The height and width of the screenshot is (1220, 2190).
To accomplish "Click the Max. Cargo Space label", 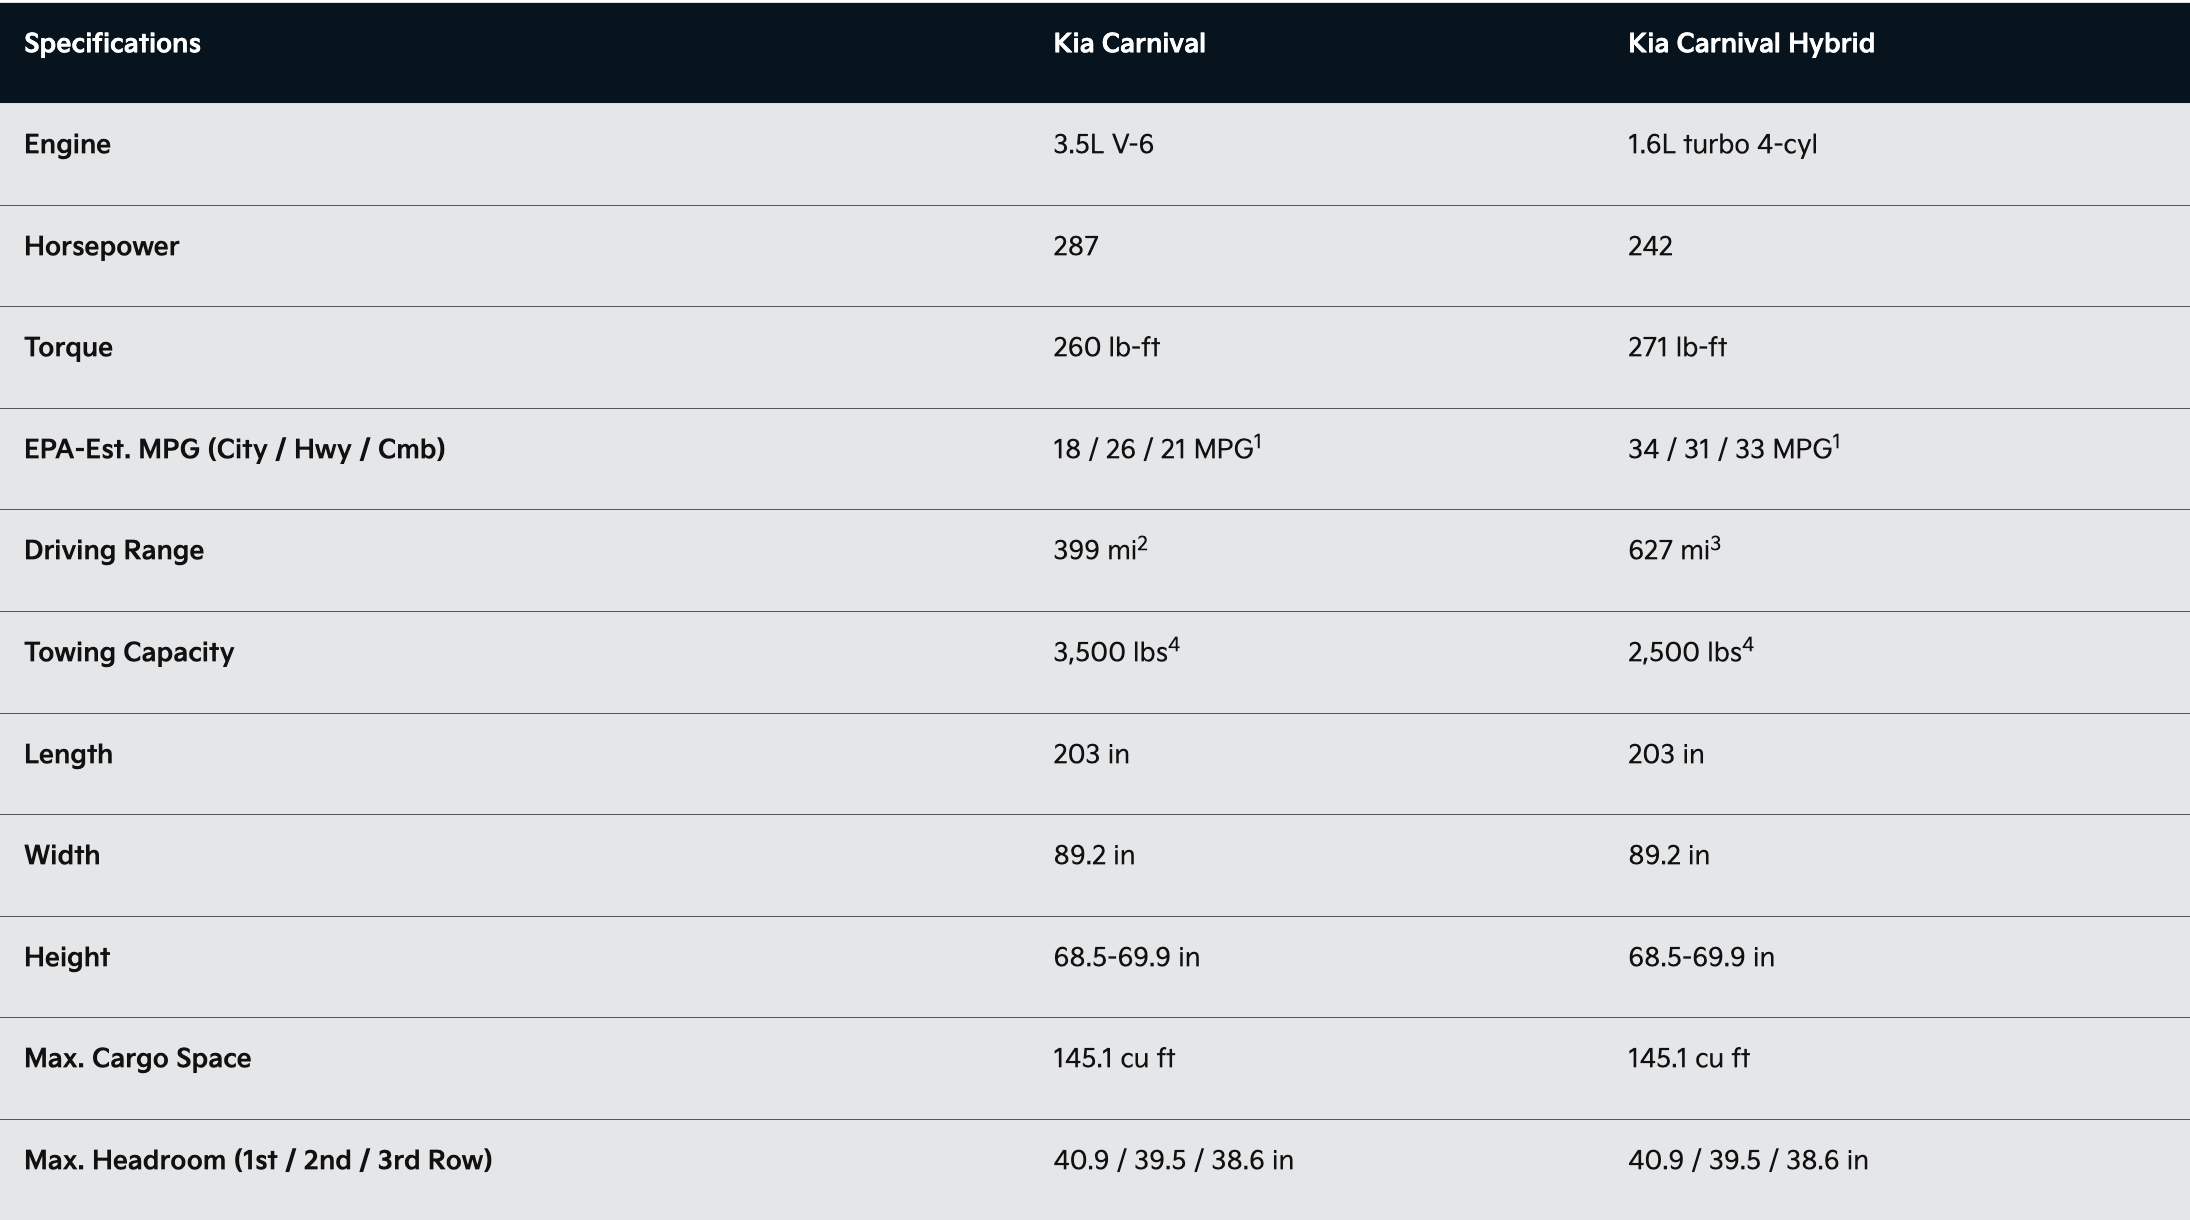I will [137, 1058].
